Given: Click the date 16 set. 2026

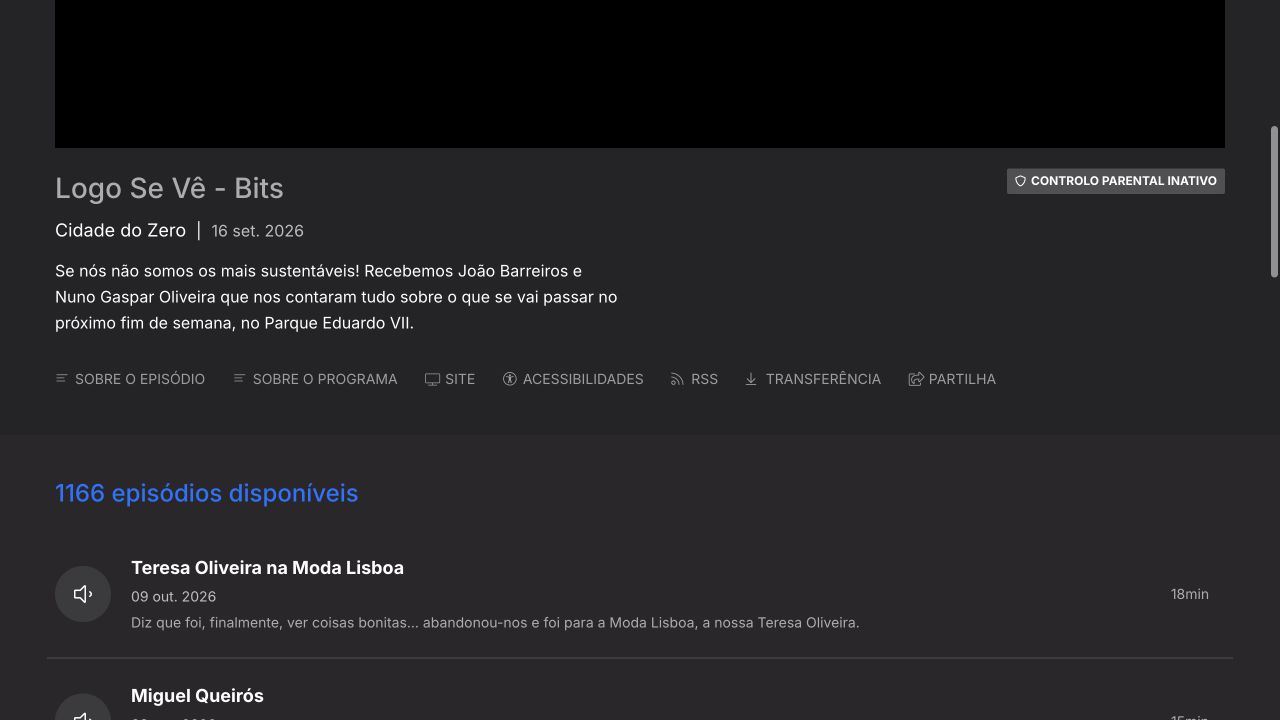Looking at the screenshot, I should click(257, 231).
